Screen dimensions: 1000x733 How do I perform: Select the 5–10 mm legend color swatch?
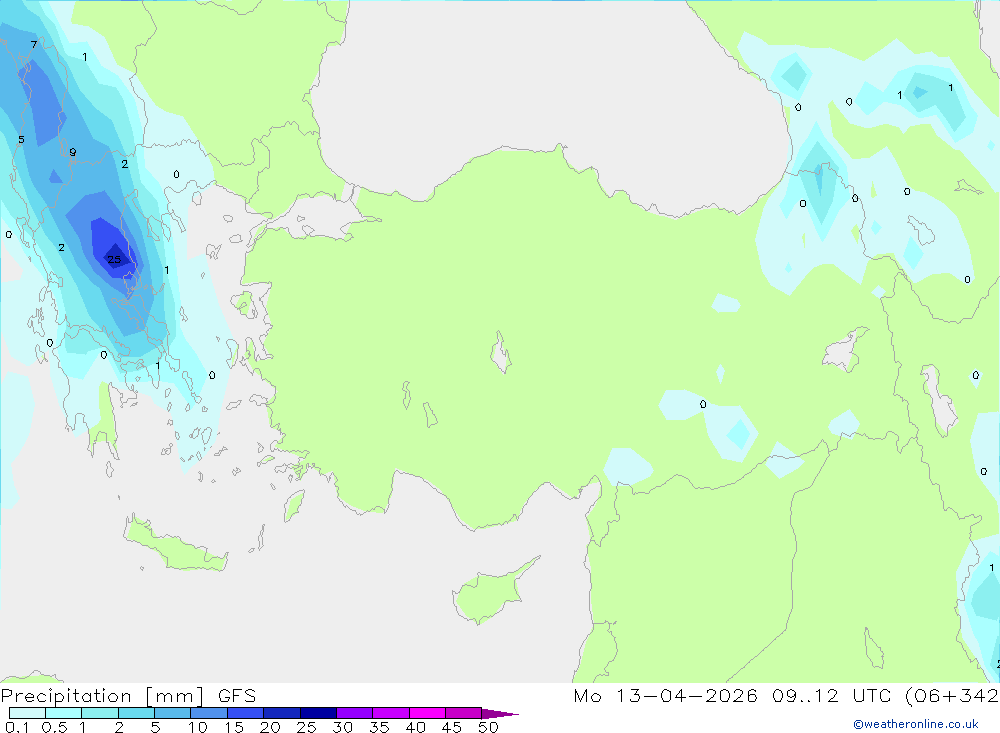[x=172, y=713]
